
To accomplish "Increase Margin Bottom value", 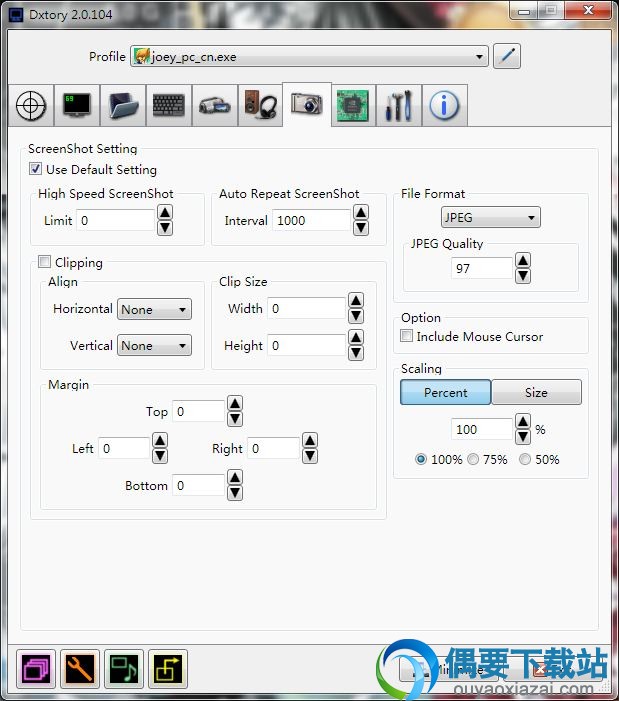I will (x=235, y=477).
